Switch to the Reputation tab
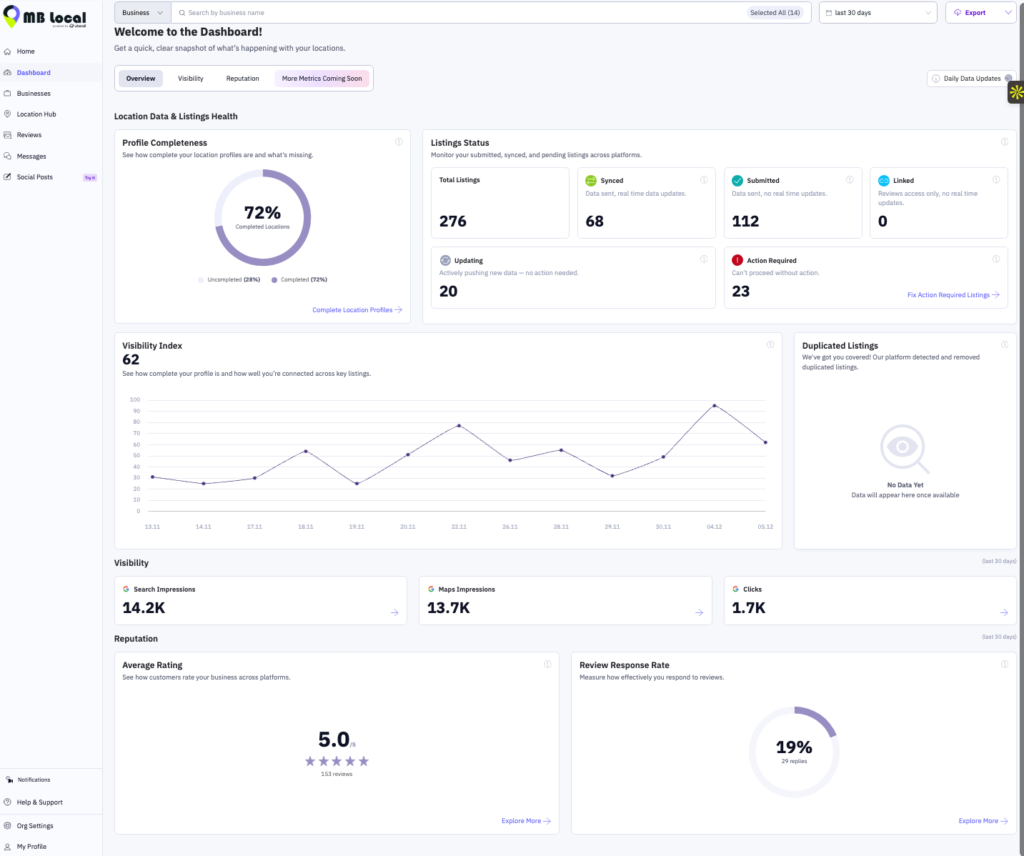The image size is (1024, 856). click(x=242, y=78)
